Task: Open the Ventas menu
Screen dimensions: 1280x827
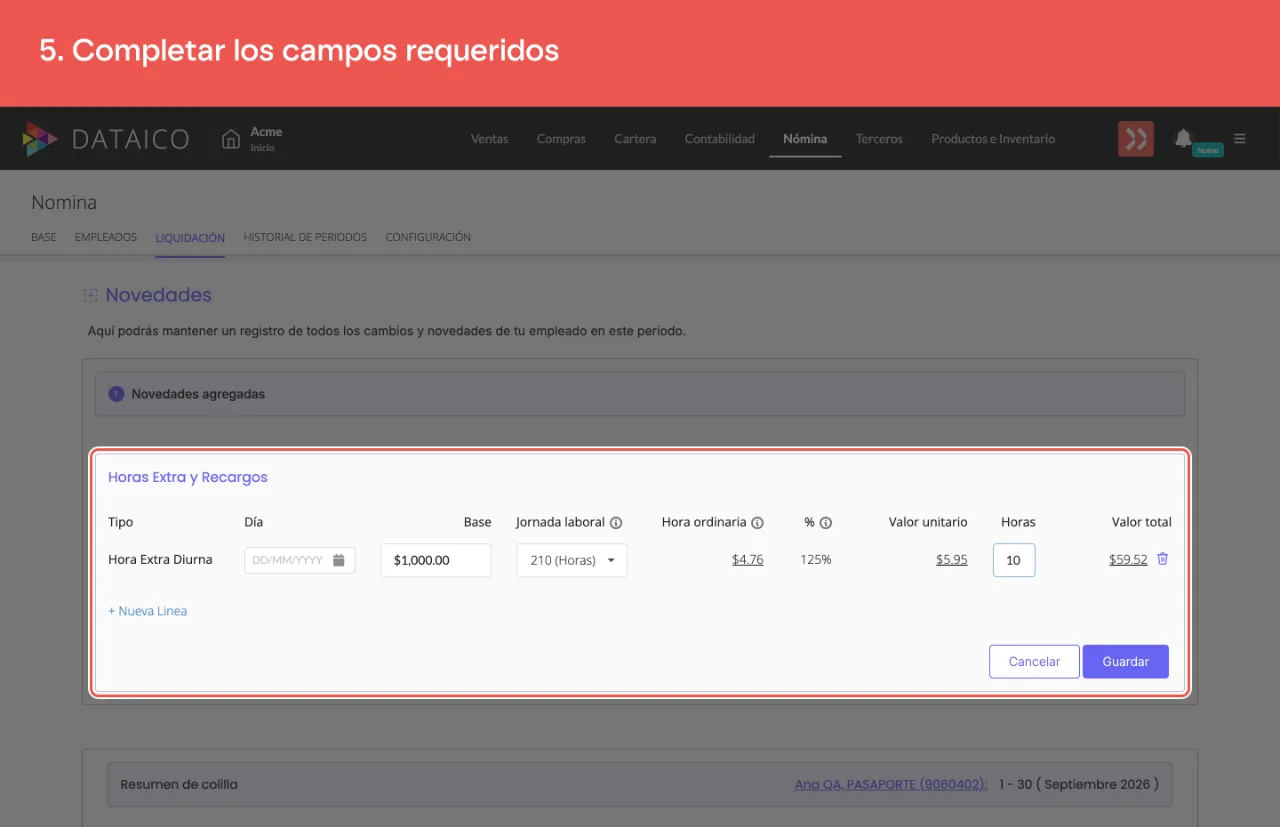Action: point(490,139)
